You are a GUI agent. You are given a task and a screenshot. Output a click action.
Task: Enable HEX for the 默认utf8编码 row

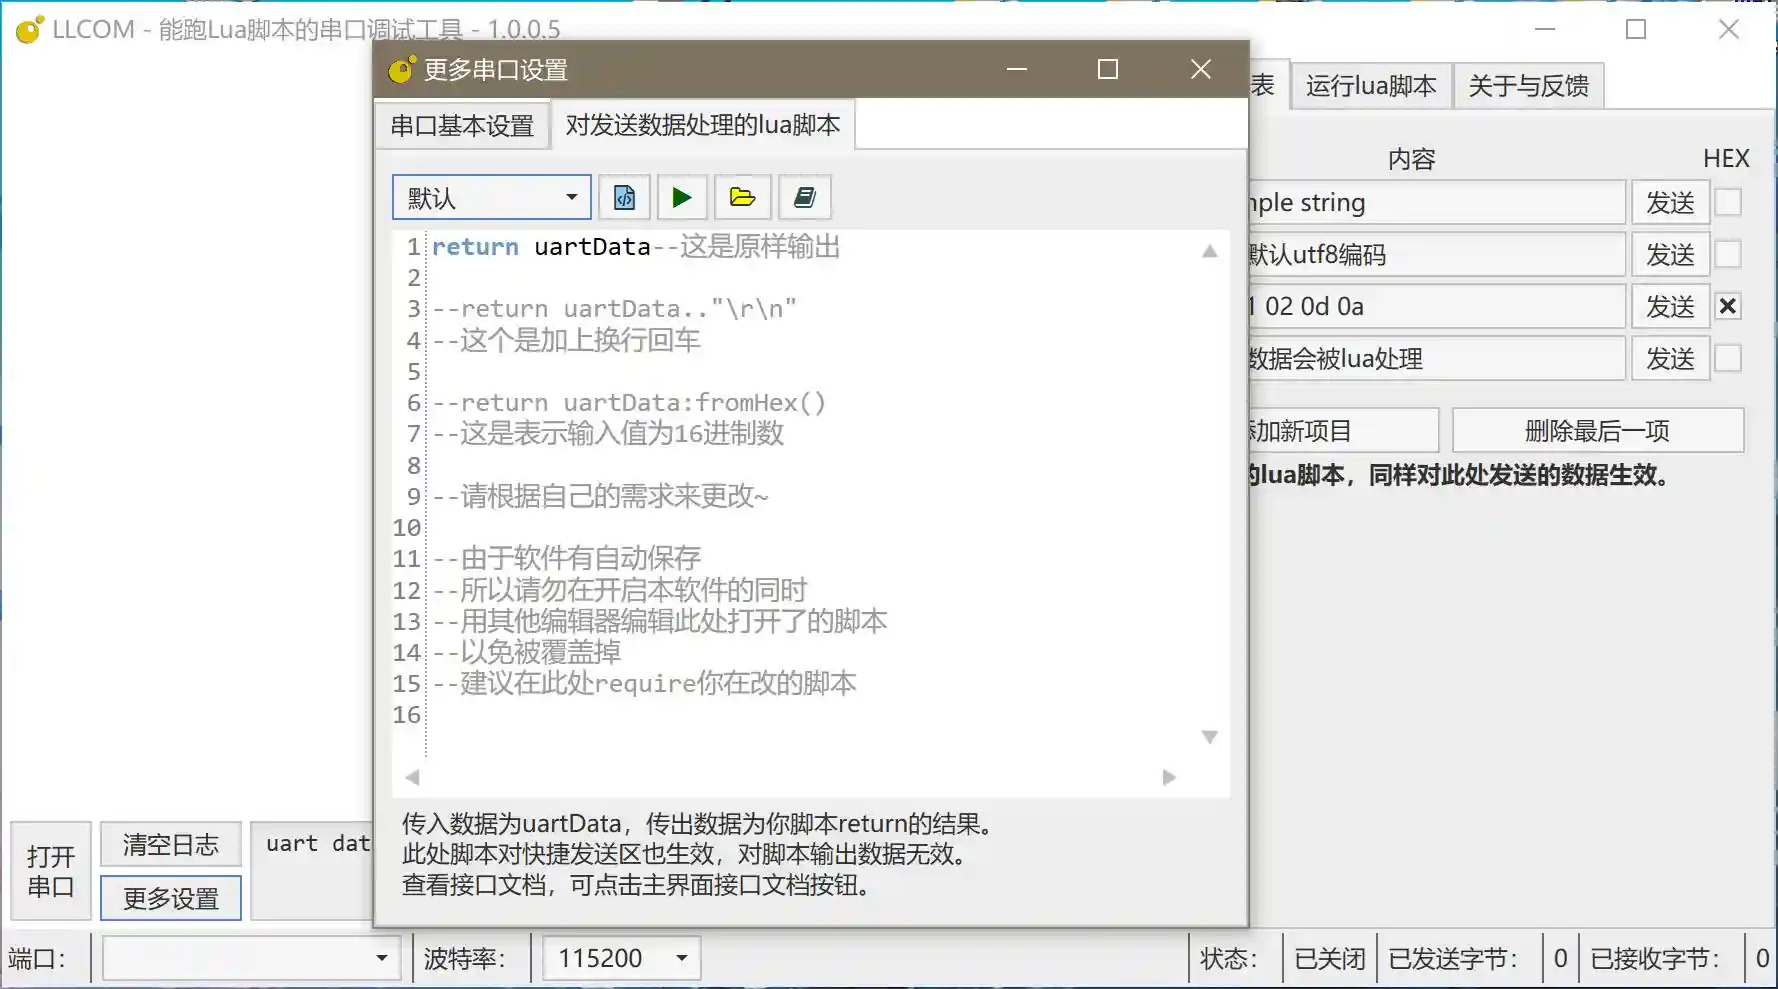1729,254
